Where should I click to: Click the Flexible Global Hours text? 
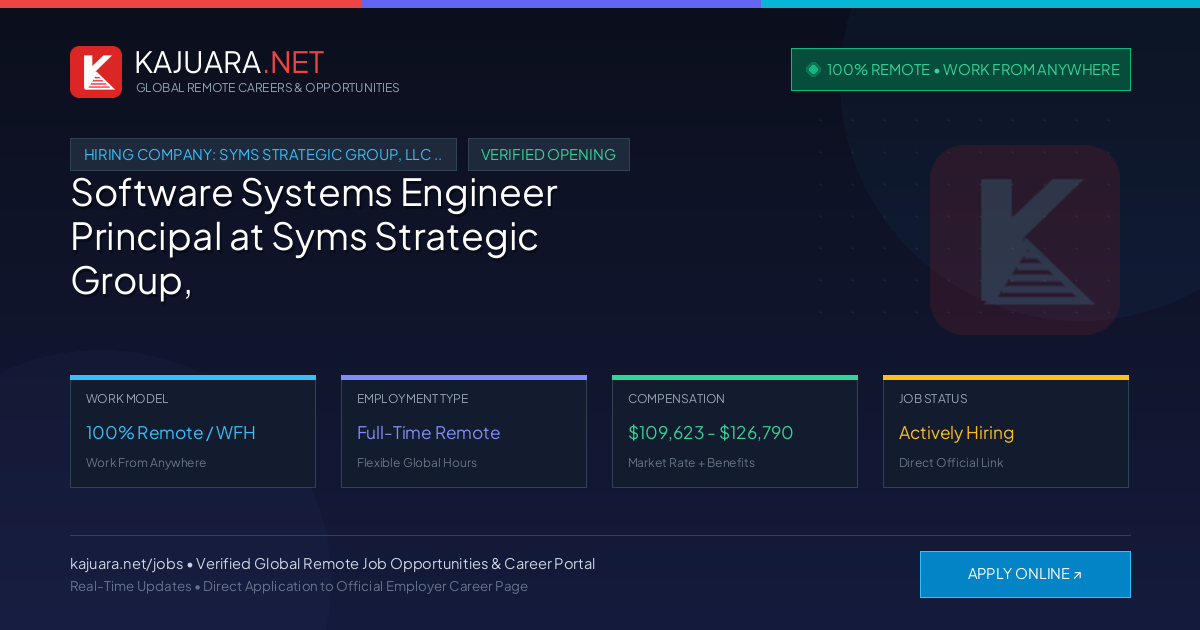pos(417,463)
